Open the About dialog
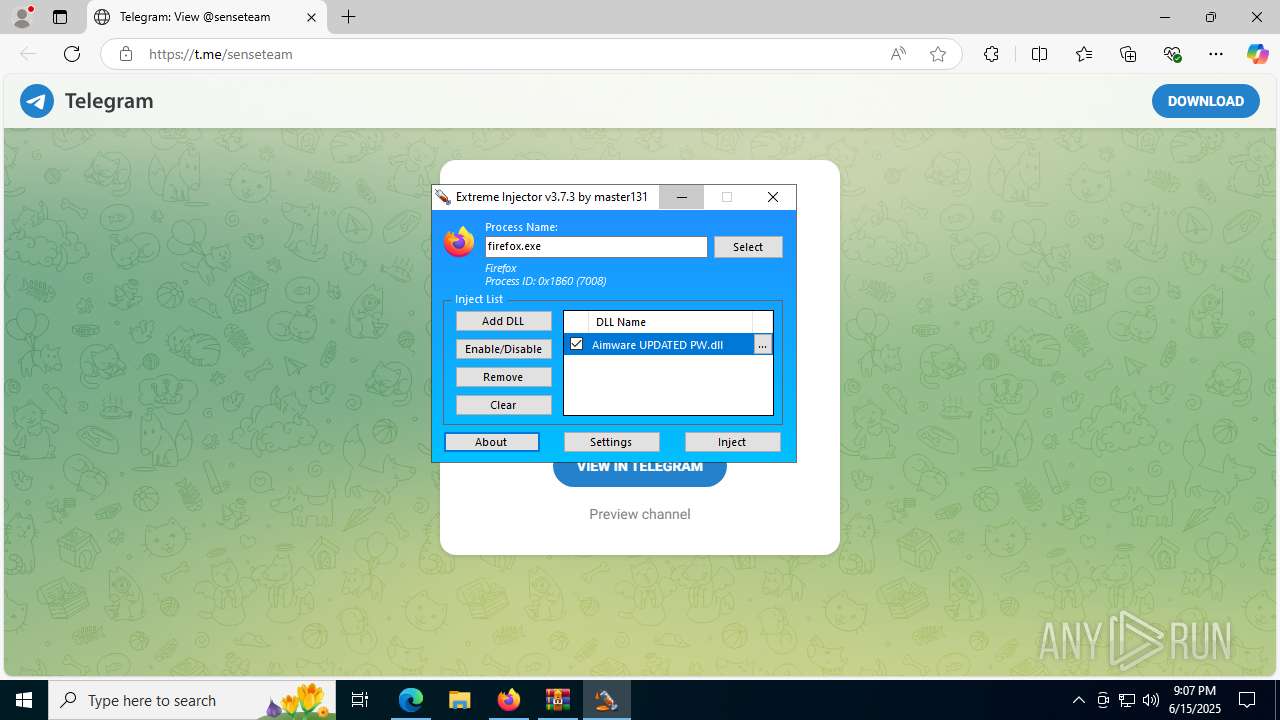The image size is (1280, 720). [491, 442]
